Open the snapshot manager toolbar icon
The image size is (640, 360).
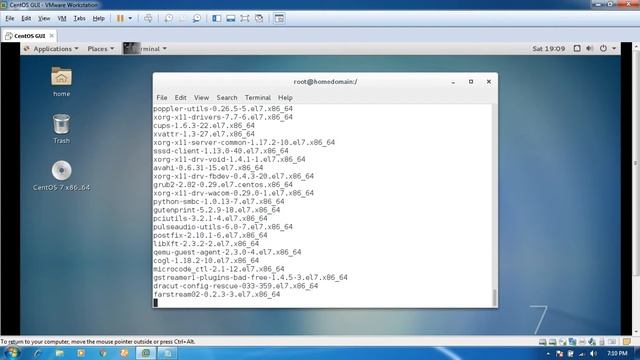click(197, 18)
